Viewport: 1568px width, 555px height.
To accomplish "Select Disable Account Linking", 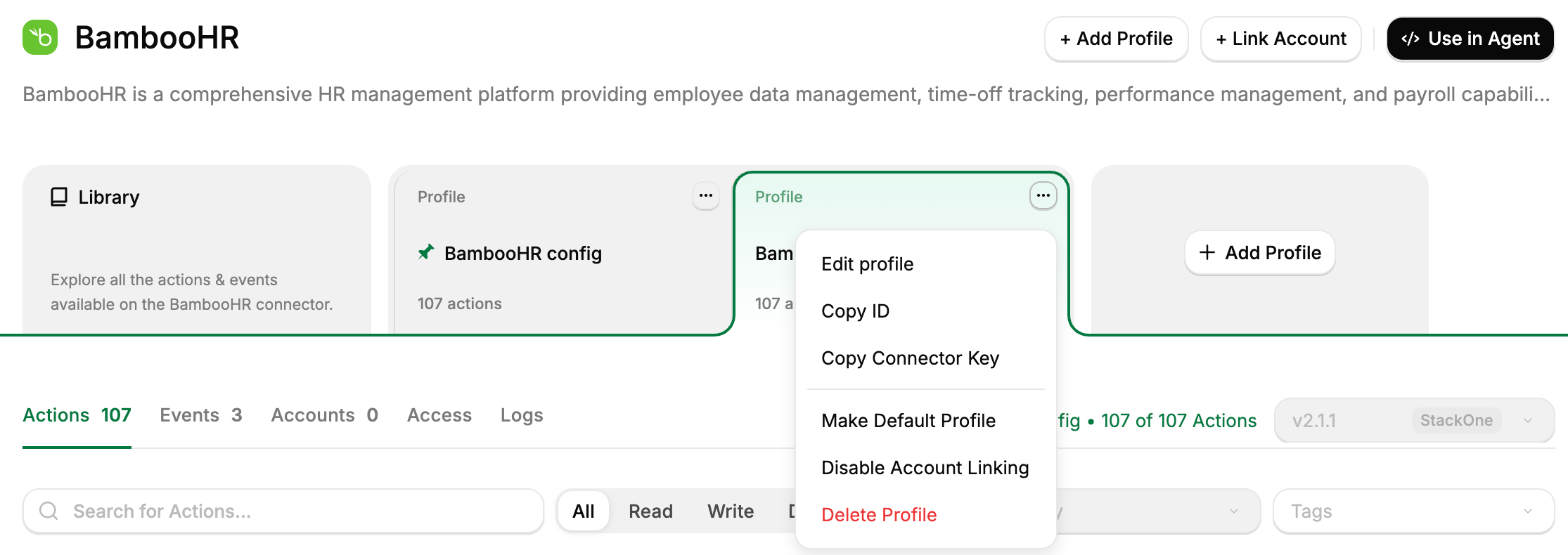I will (926, 467).
